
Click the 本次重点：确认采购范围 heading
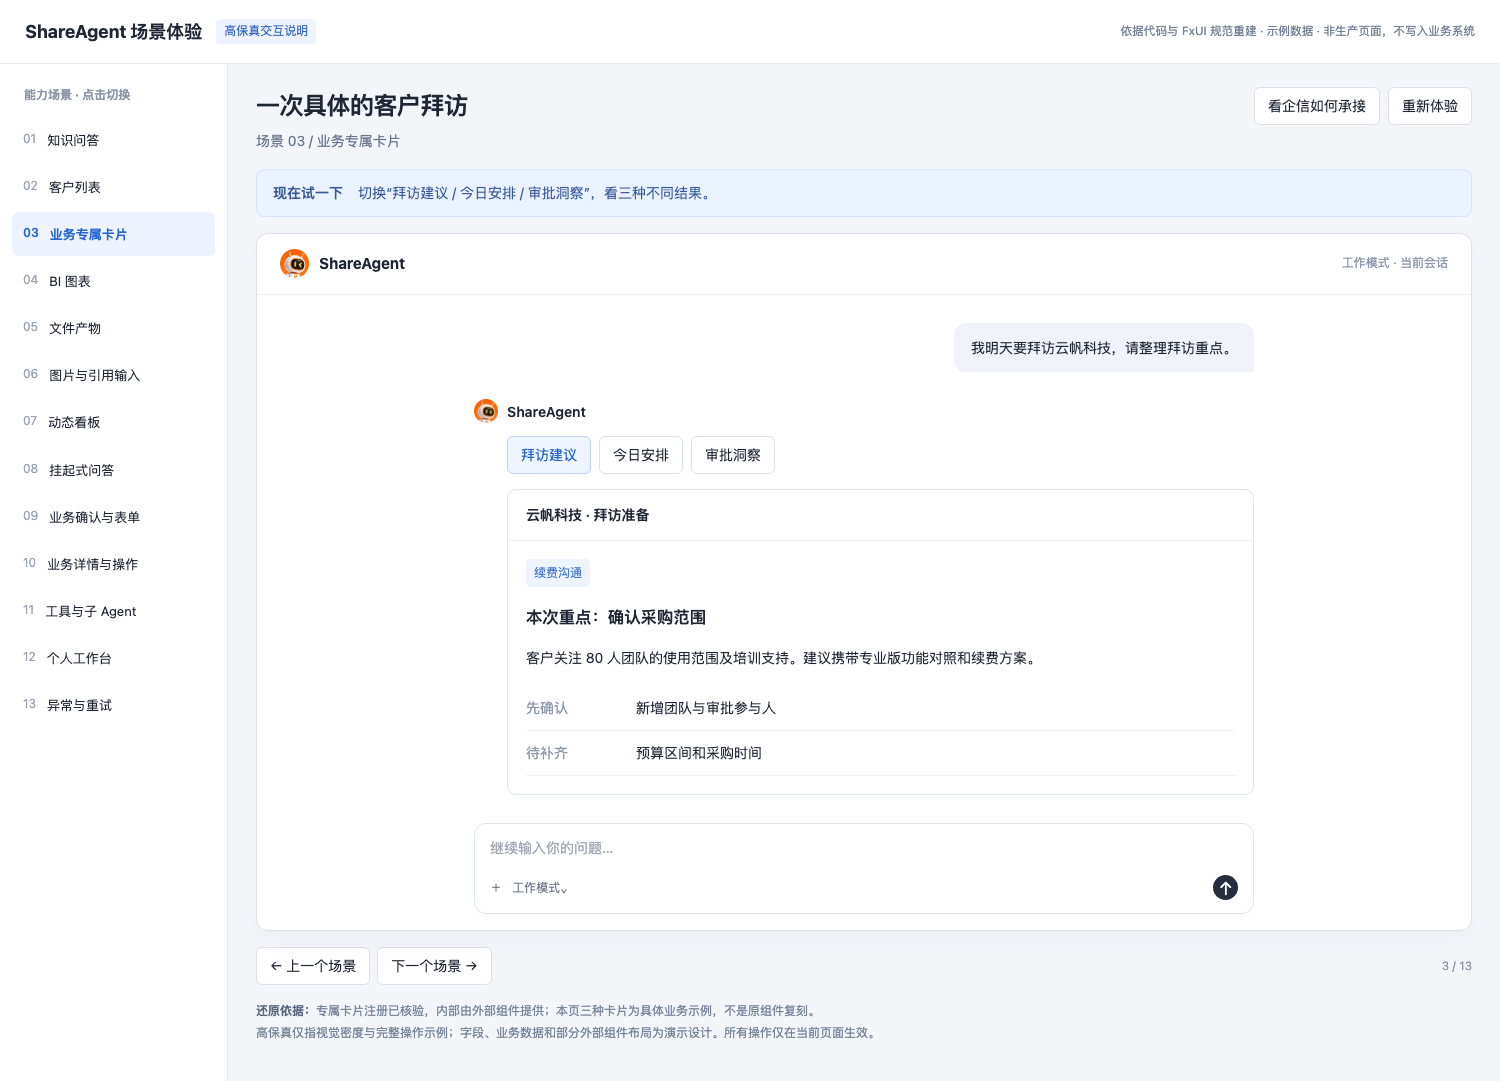[x=616, y=617]
